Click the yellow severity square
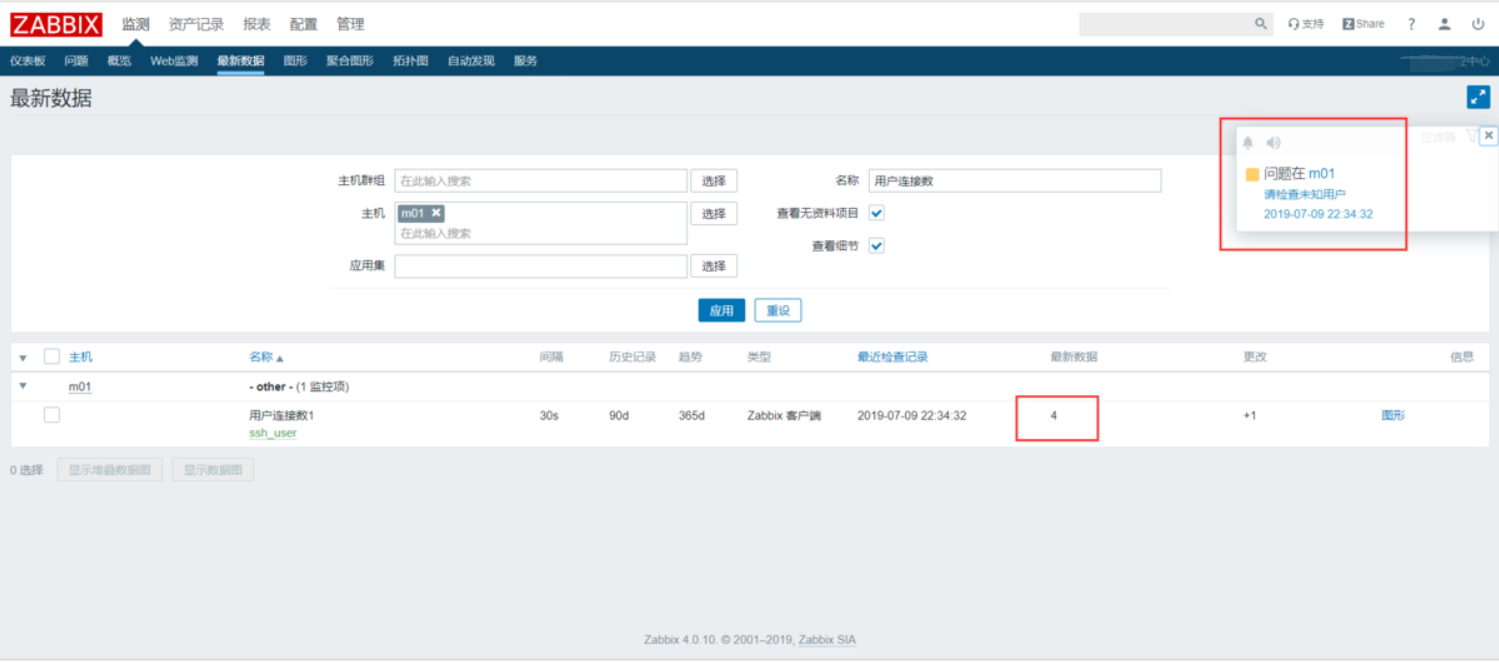The image size is (1499, 662). pyautogui.click(x=1252, y=175)
